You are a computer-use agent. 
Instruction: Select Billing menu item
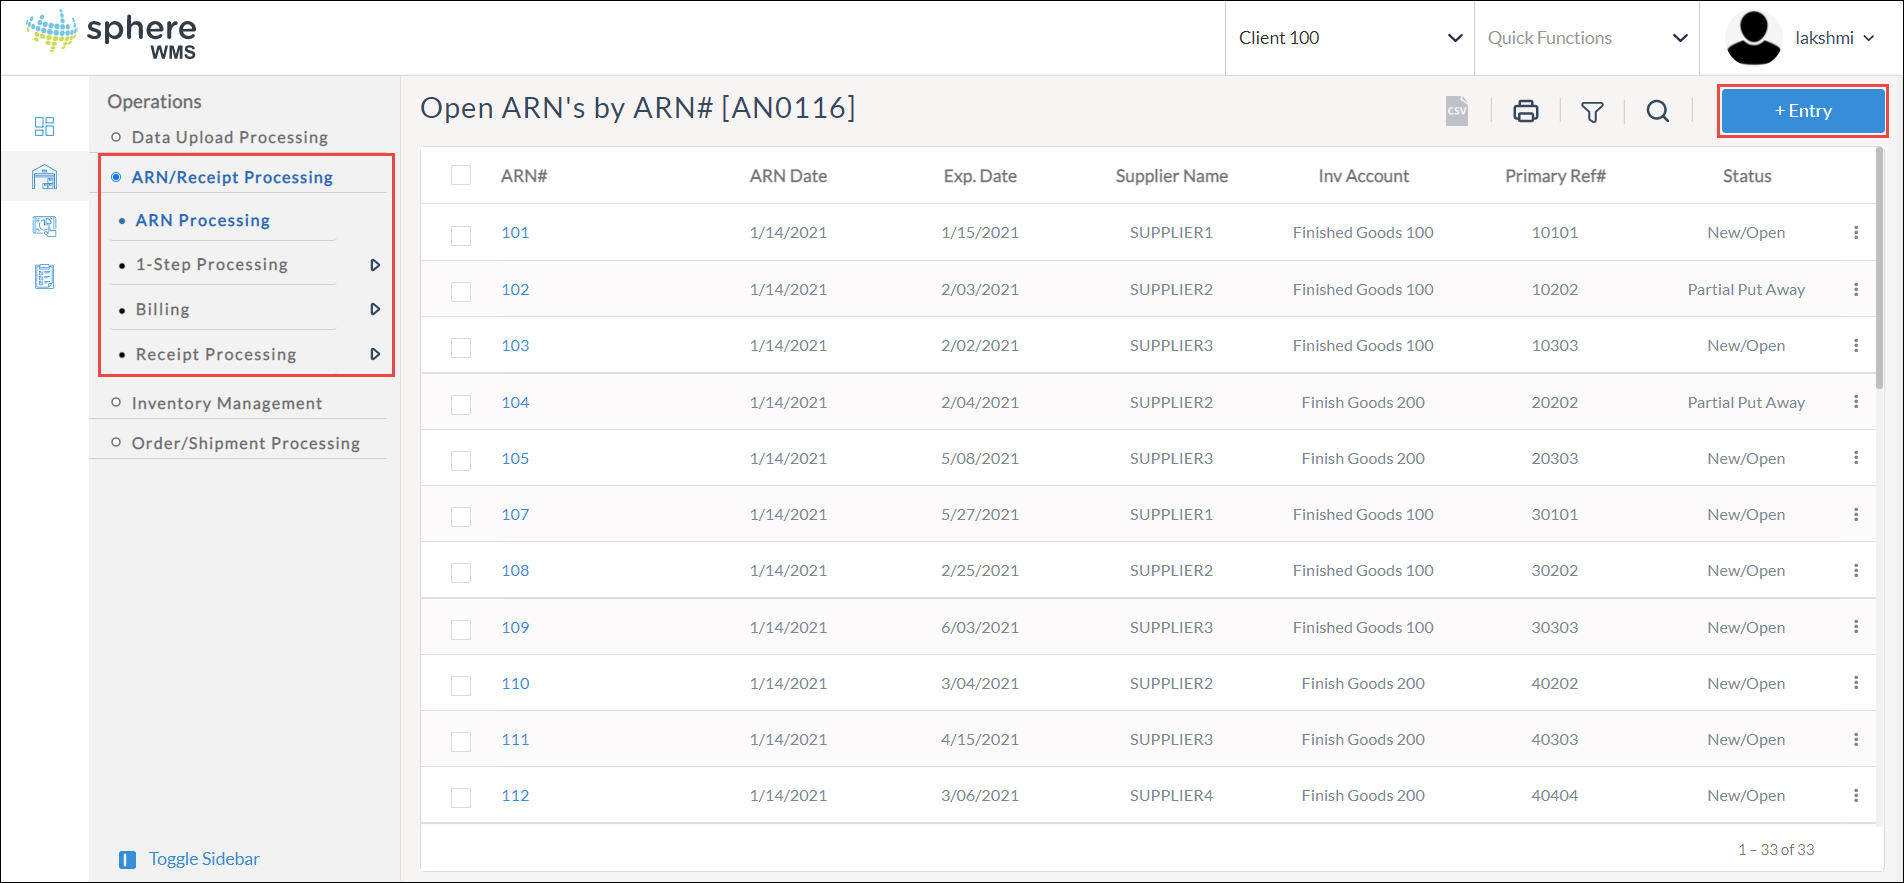pos(163,309)
